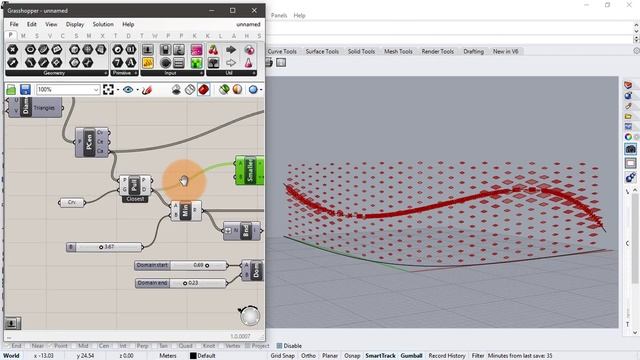The height and width of the screenshot is (360, 640).
Task: Click the Planar status bar button
Action: (329, 356)
